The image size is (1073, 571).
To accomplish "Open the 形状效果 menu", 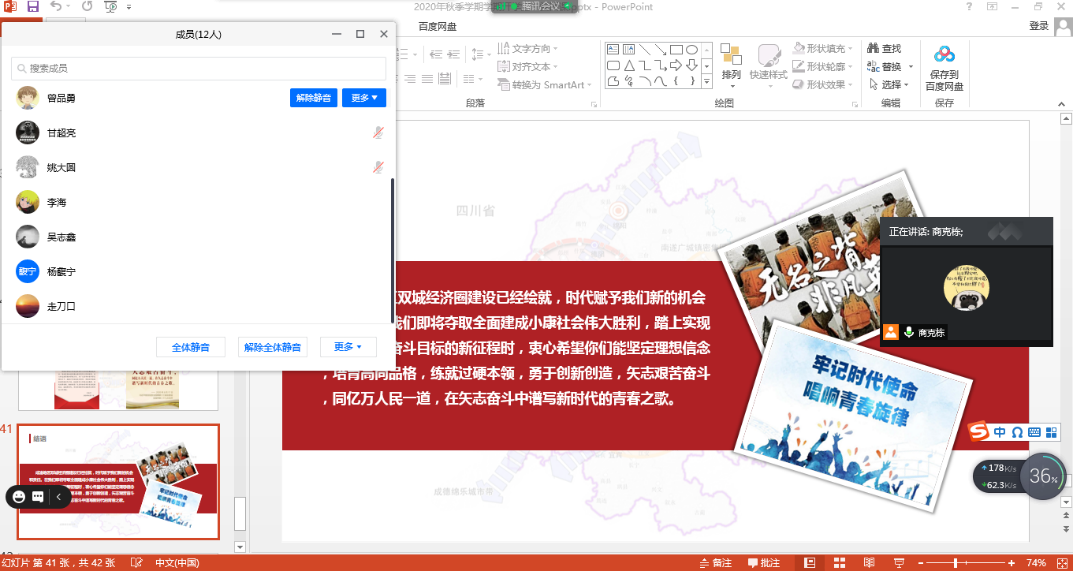I will (x=823, y=85).
